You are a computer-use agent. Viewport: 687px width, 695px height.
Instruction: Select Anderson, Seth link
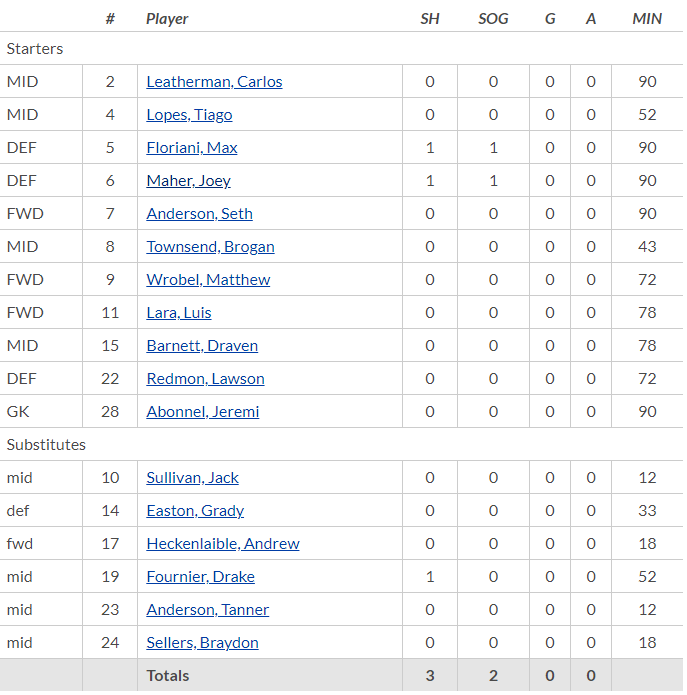[199, 214]
